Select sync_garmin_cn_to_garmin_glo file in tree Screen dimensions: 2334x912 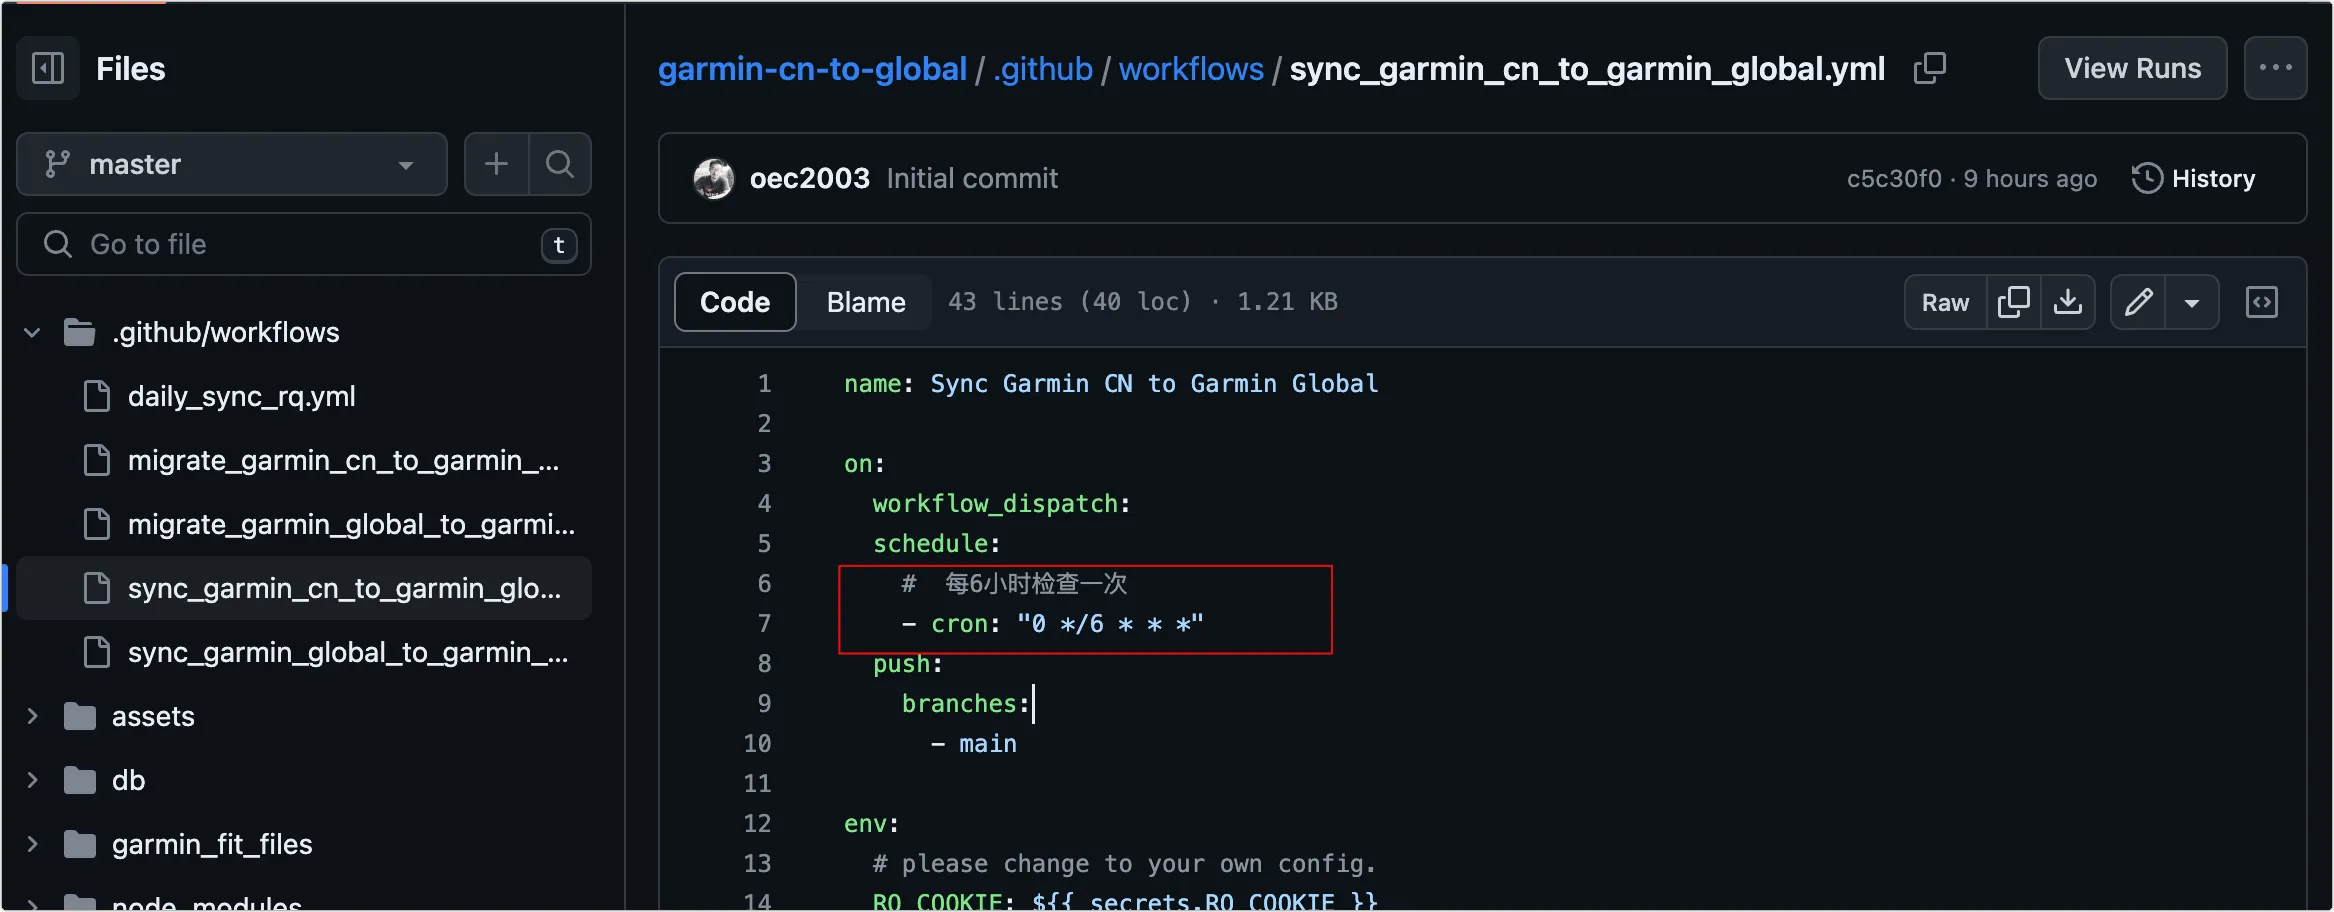304,588
